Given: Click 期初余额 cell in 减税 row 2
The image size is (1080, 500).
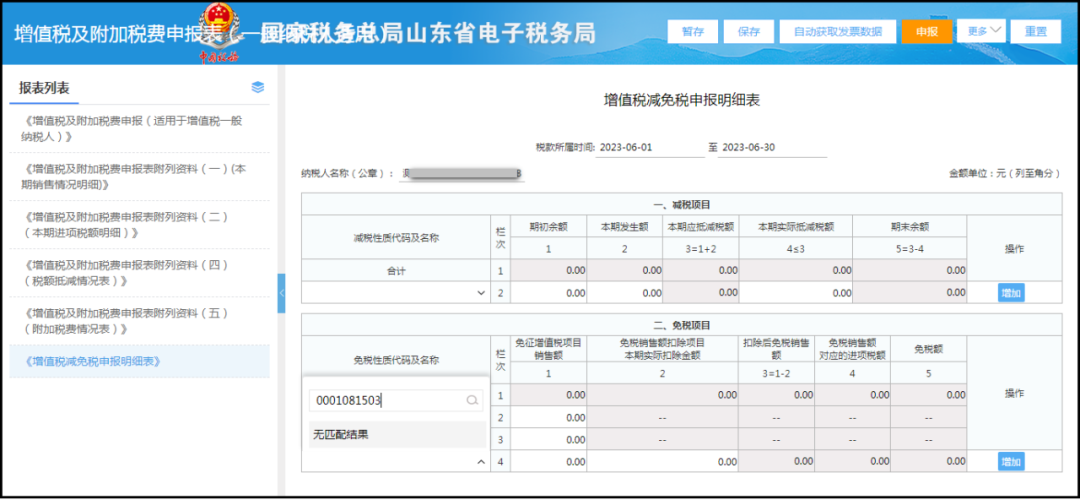Looking at the screenshot, I should click(548, 293).
